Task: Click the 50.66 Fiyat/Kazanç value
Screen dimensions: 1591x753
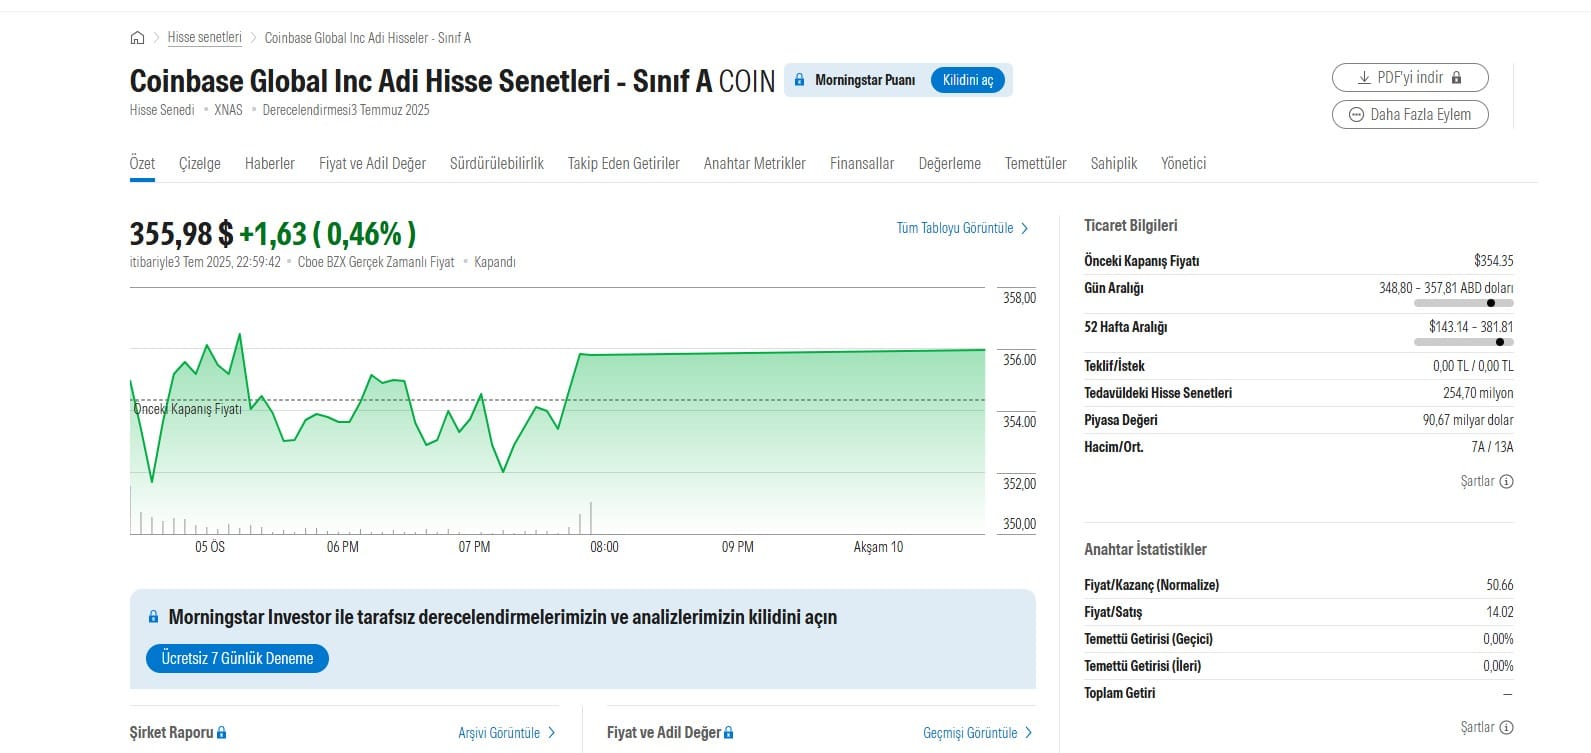Action: point(1500,585)
